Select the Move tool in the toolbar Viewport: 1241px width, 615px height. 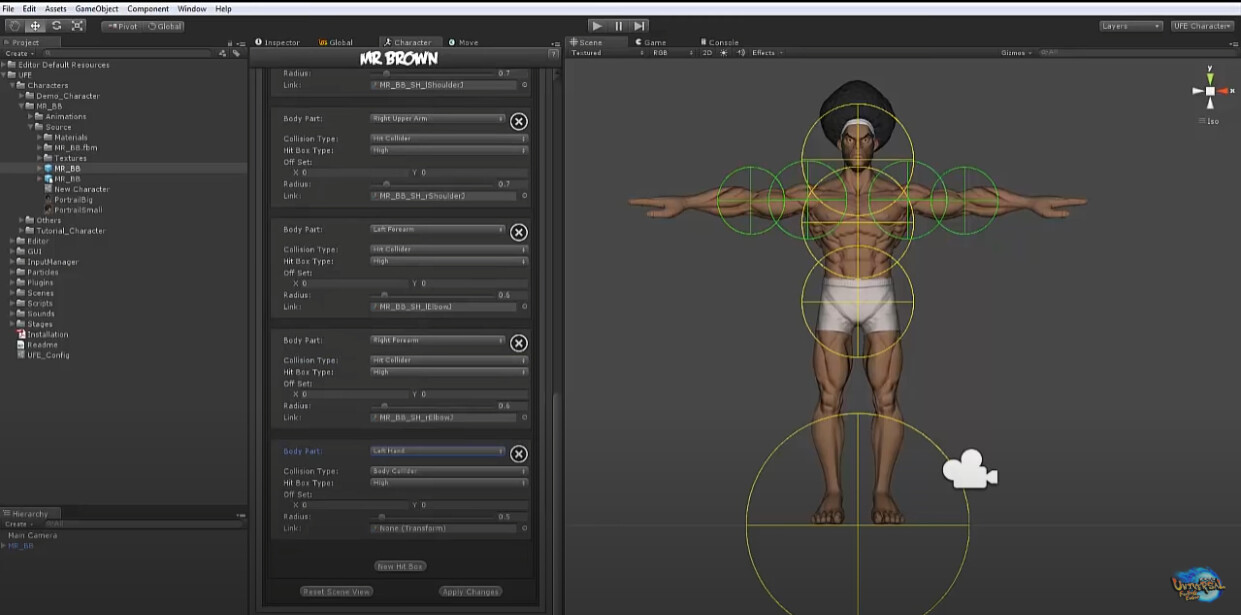[35, 26]
